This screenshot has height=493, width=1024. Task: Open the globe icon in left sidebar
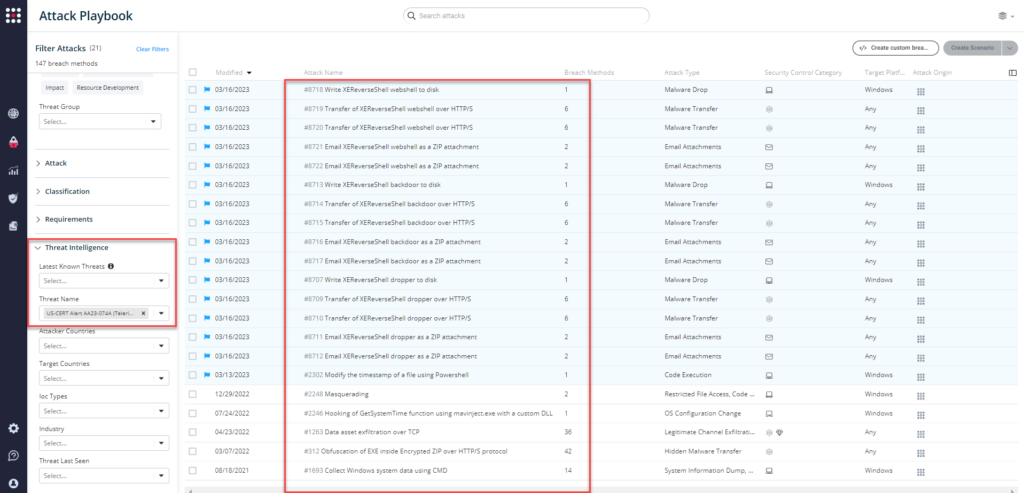coord(13,115)
